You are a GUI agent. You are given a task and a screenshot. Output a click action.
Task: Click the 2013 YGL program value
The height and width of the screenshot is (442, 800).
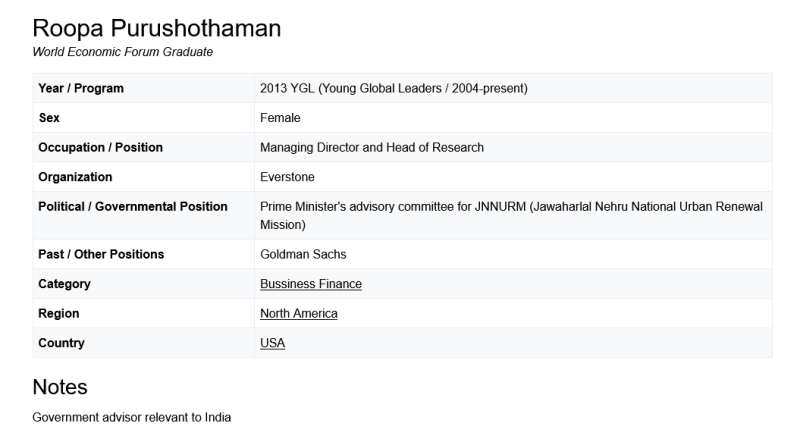pyautogui.click(x=393, y=88)
